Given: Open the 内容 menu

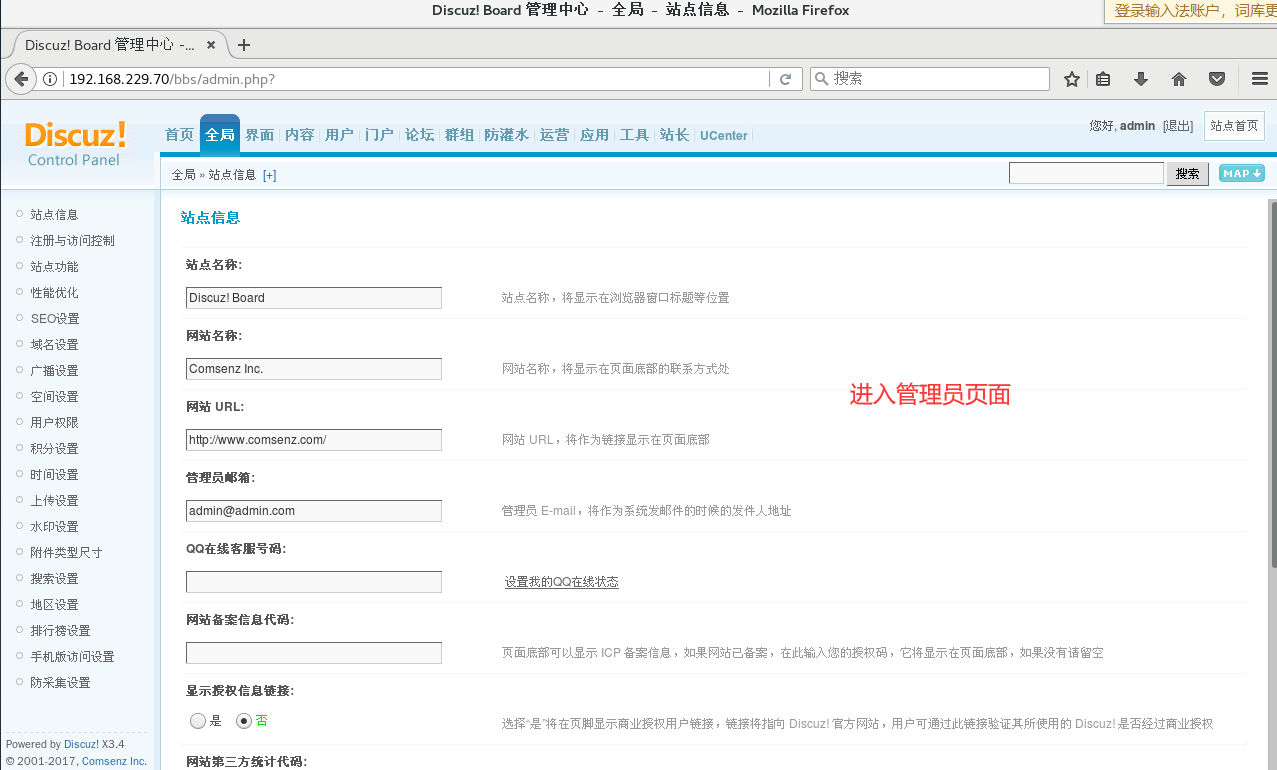Looking at the screenshot, I should click(x=299, y=135).
